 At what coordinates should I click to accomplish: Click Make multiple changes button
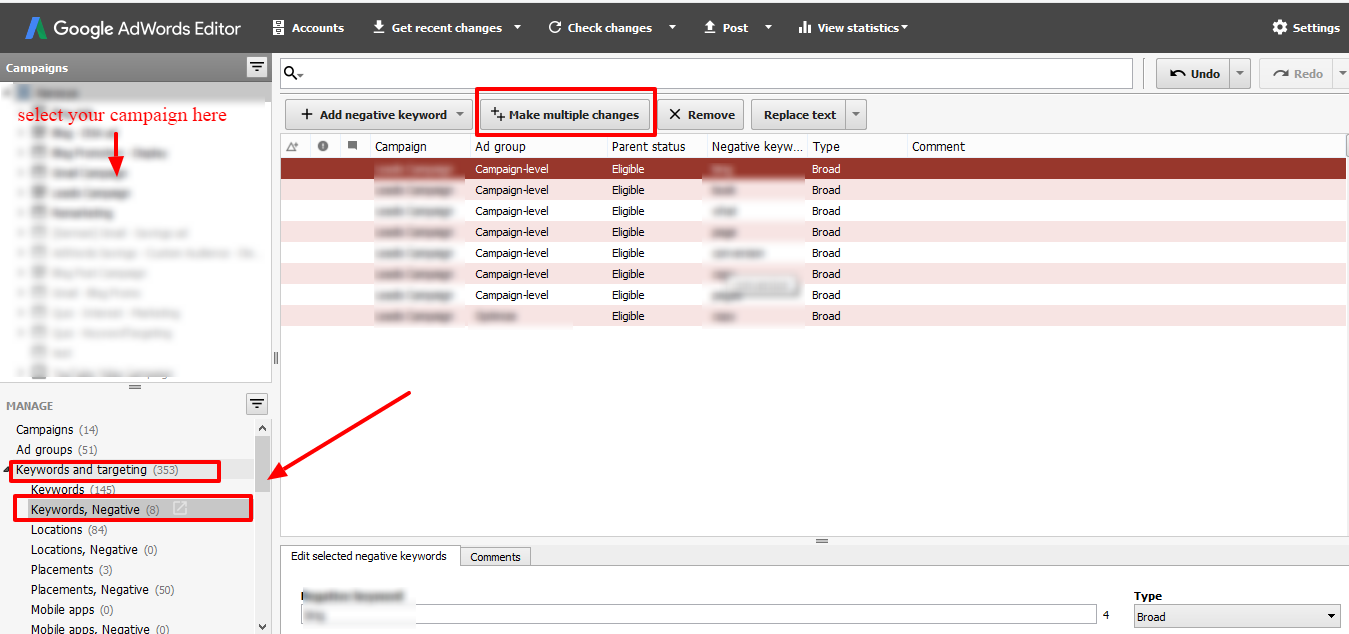coord(566,115)
